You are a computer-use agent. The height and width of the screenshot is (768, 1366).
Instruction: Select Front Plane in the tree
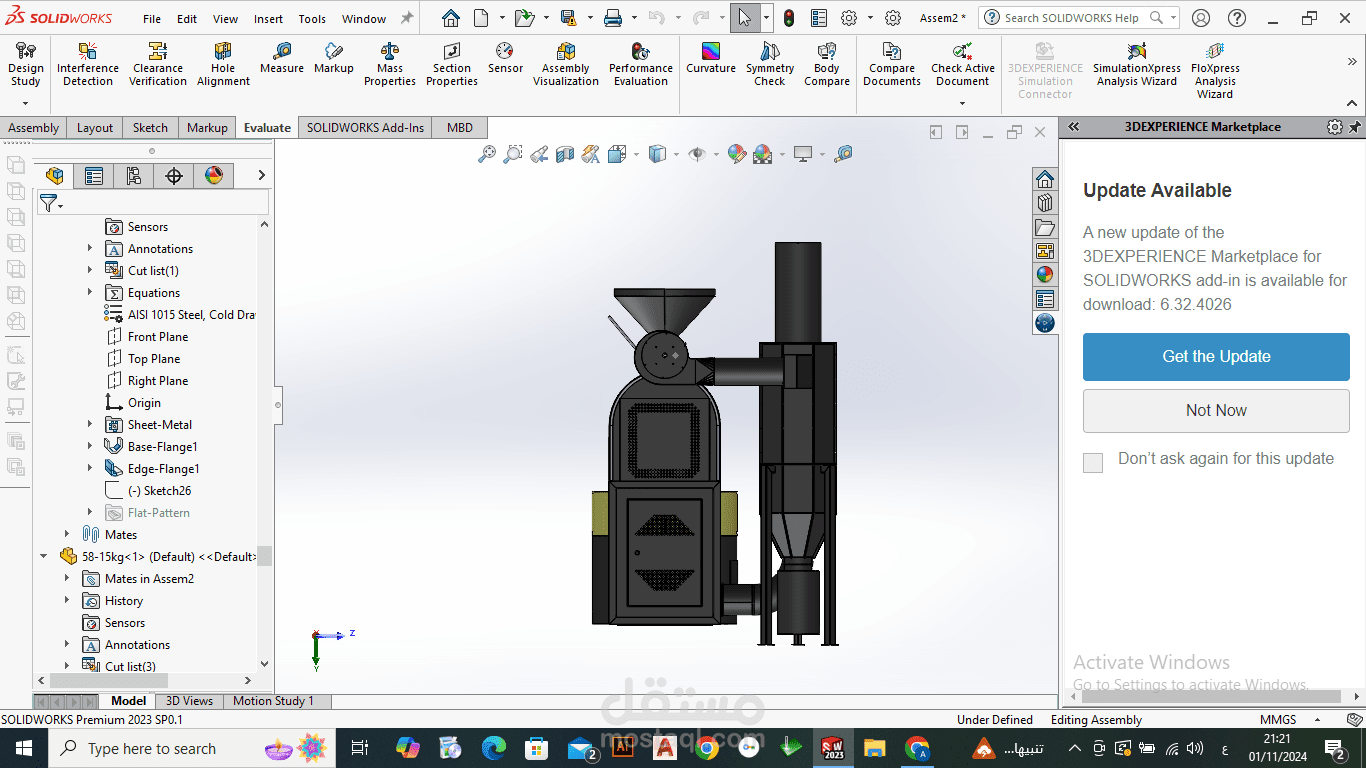click(x=158, y=336)
